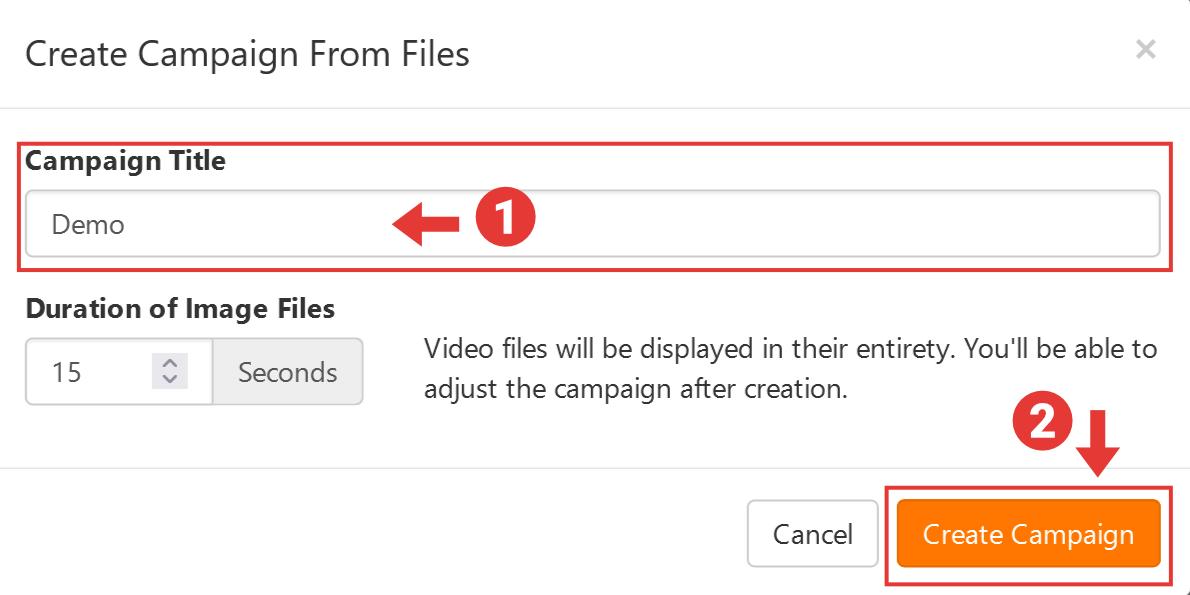Close the Create Campaign From Files dialog
Viewport: 1190px width, 595px height.
(1146, 50)
